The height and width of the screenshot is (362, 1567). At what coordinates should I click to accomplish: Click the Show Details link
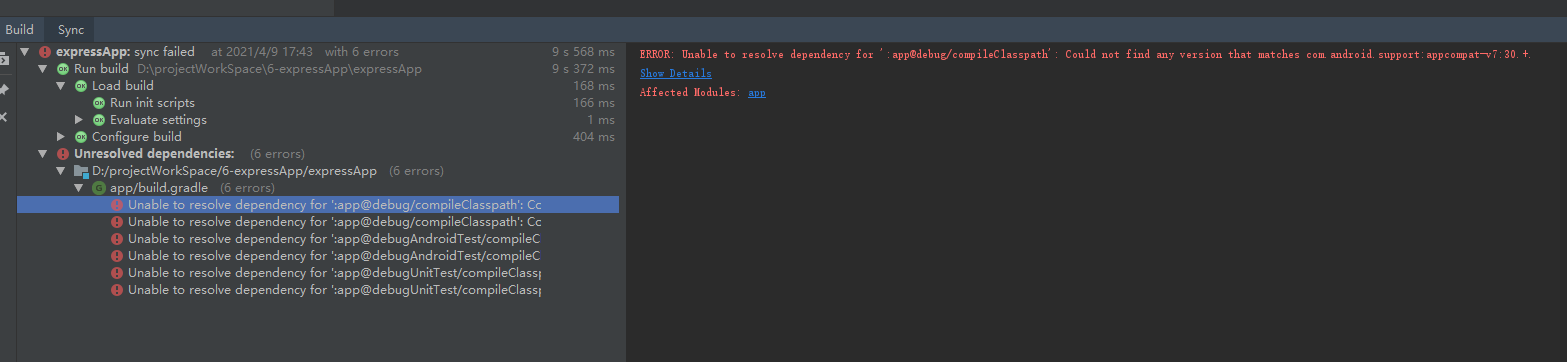coord(676,73)
